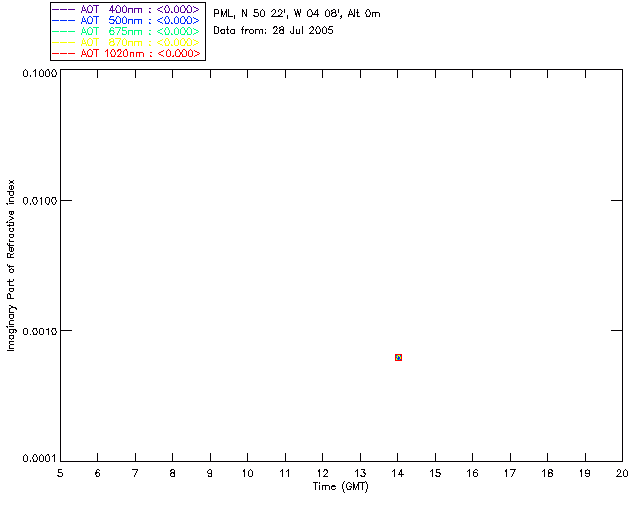Click the red dashed line sample in the legend

tap(64, 53)
